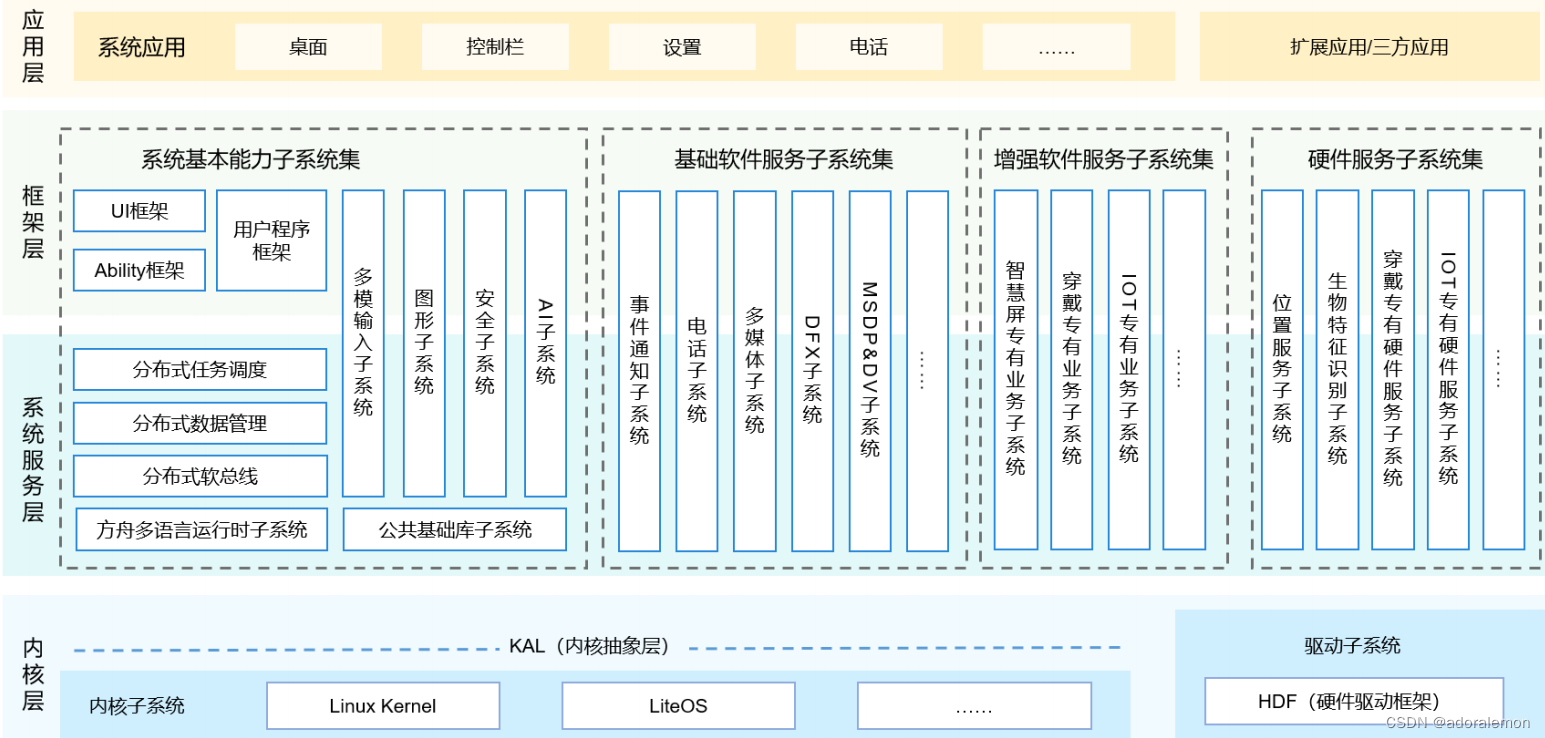
Task: Select the 电话 application box
Action: coord(869,47)
